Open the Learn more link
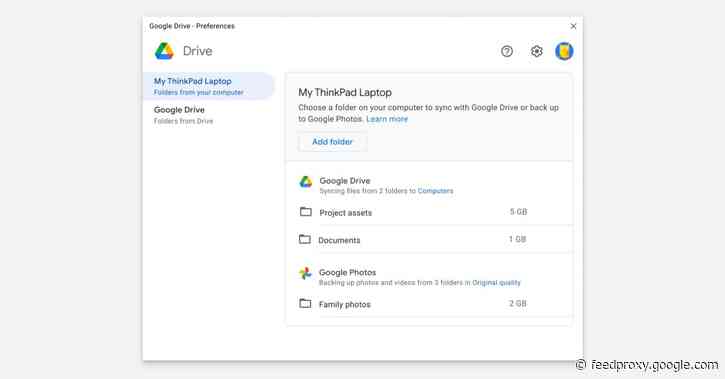 point(387,119)
